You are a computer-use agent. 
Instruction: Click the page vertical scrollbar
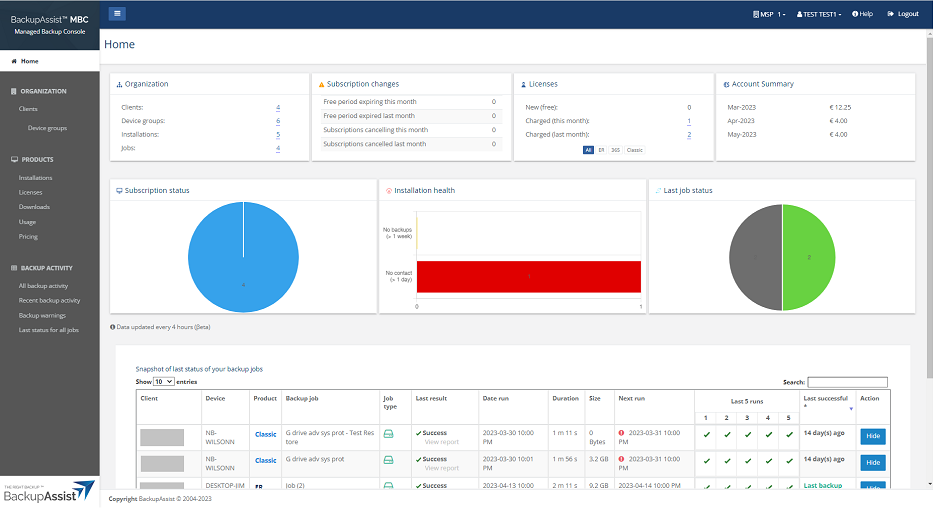(929, 206)
